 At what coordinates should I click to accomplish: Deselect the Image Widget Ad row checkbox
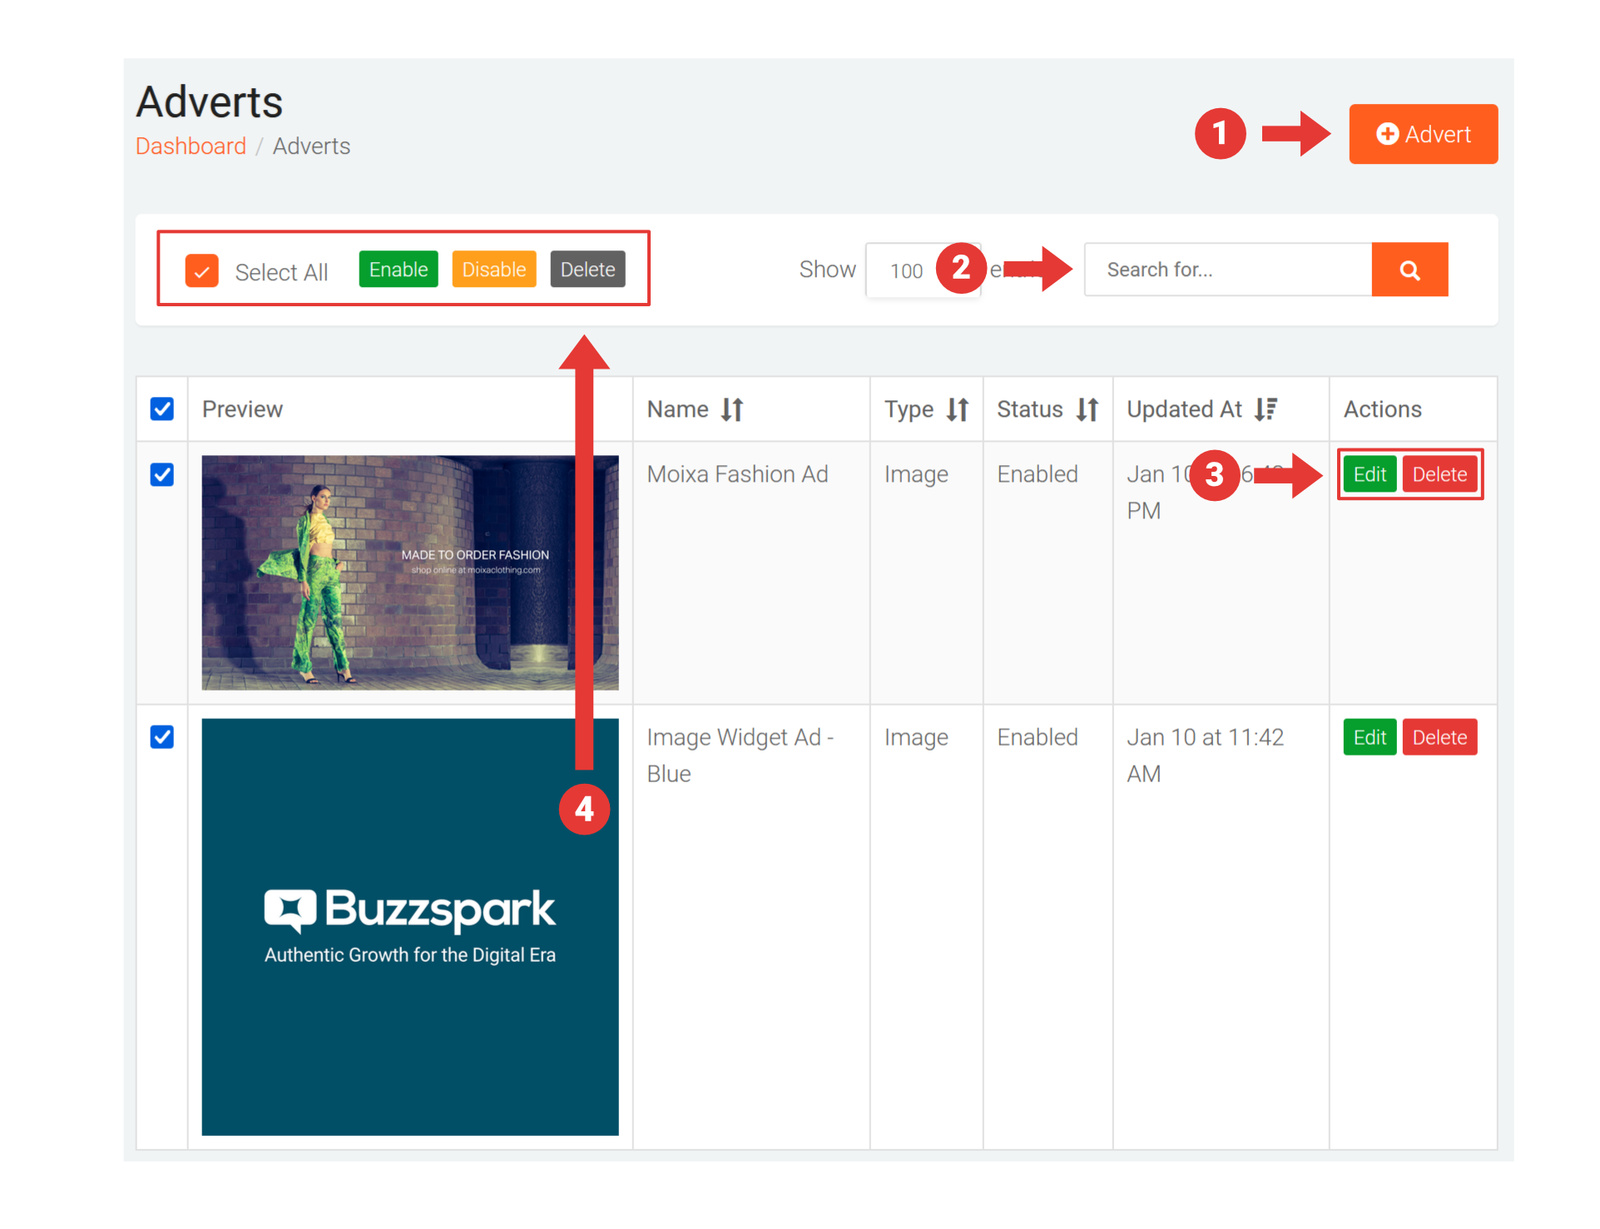(x=162, y=738)
